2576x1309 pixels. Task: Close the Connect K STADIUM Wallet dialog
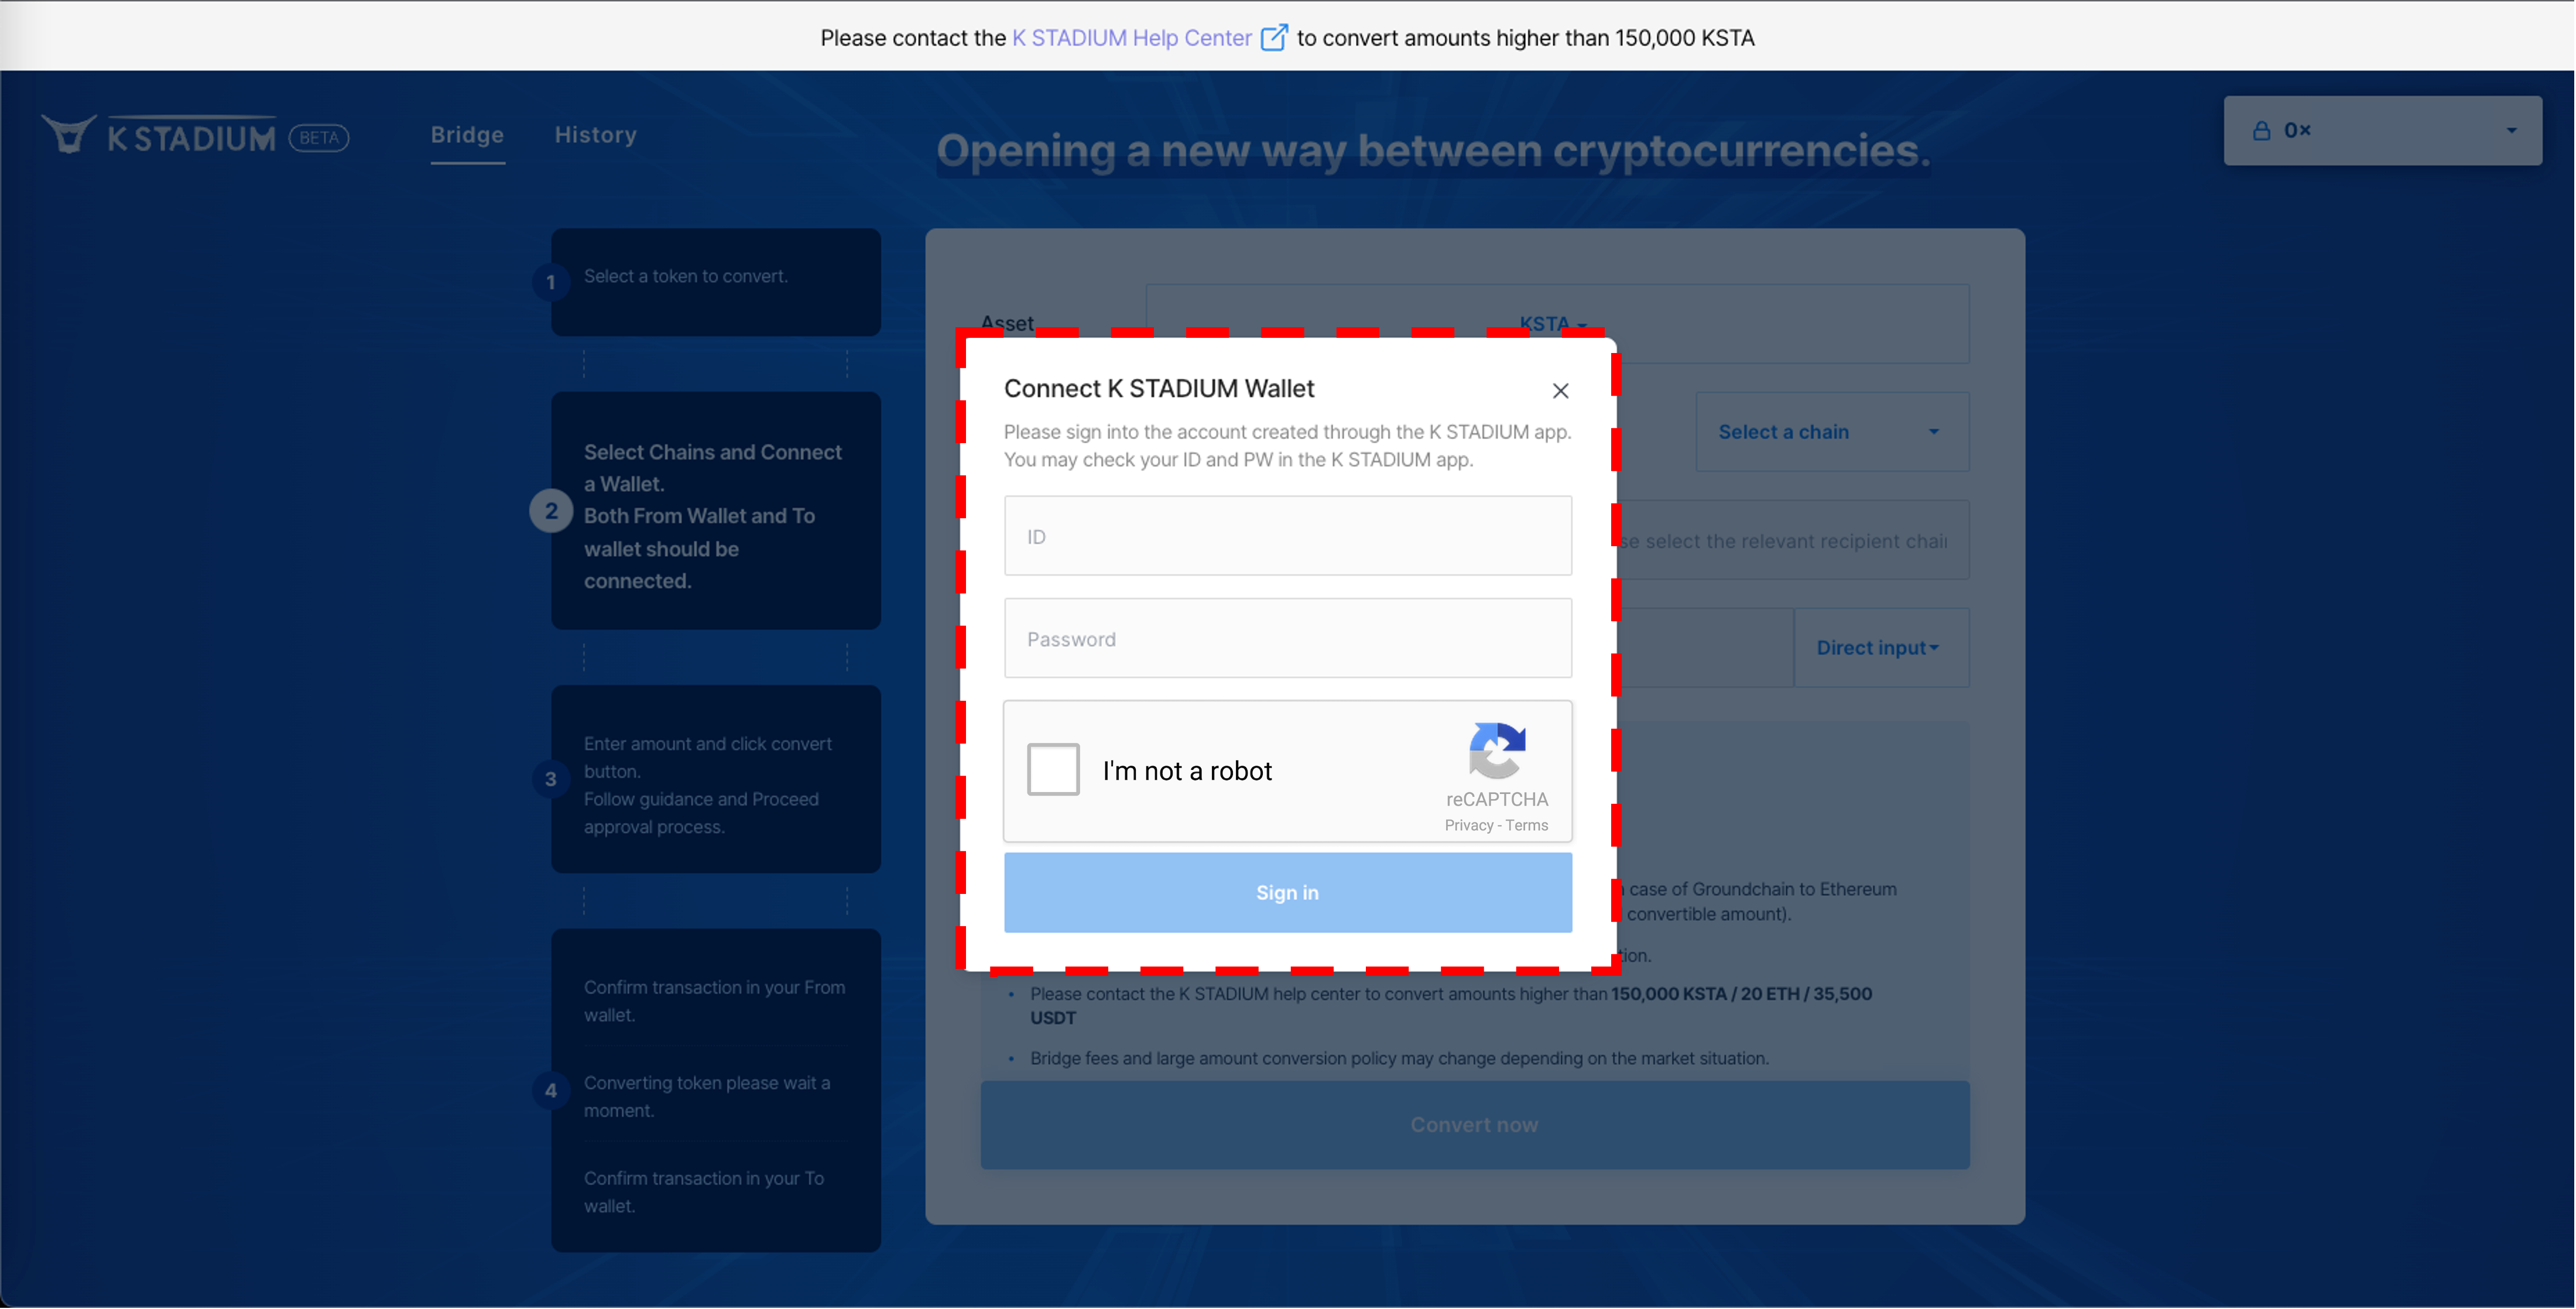(1560, 391)
